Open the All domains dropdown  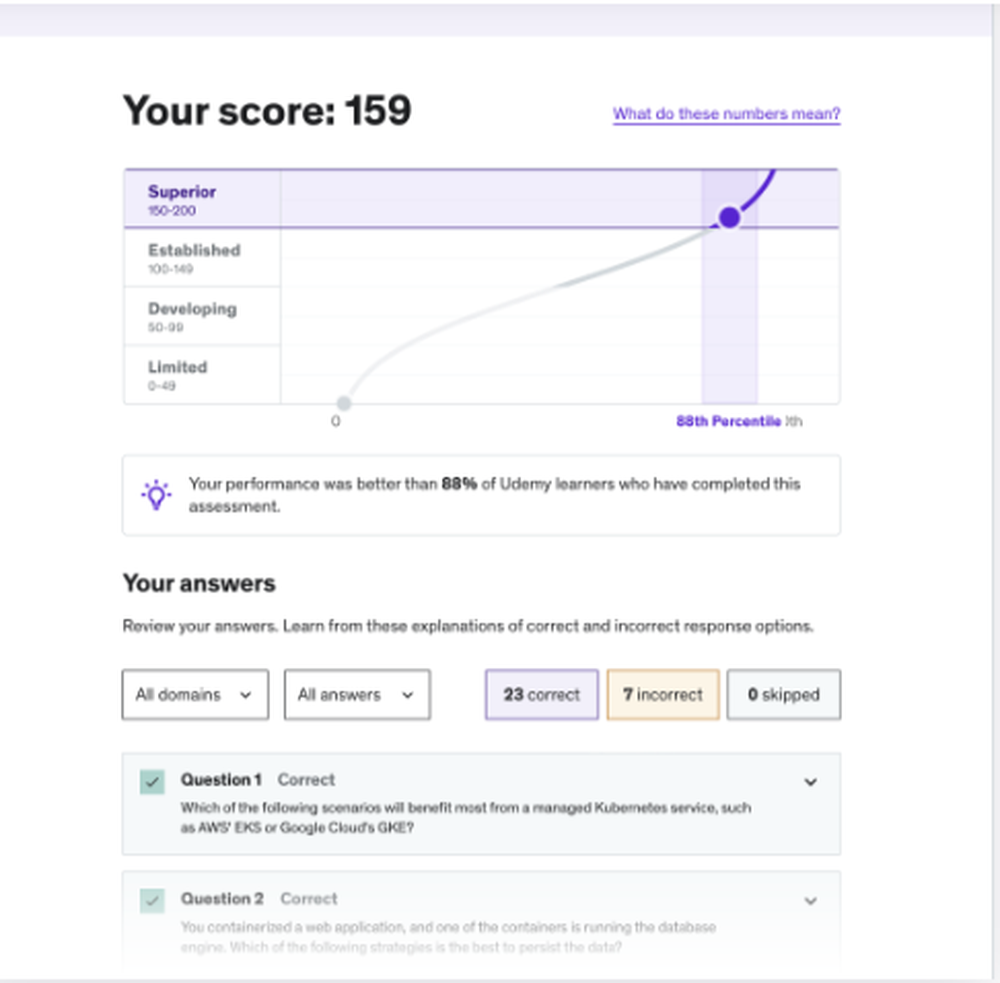195,694
